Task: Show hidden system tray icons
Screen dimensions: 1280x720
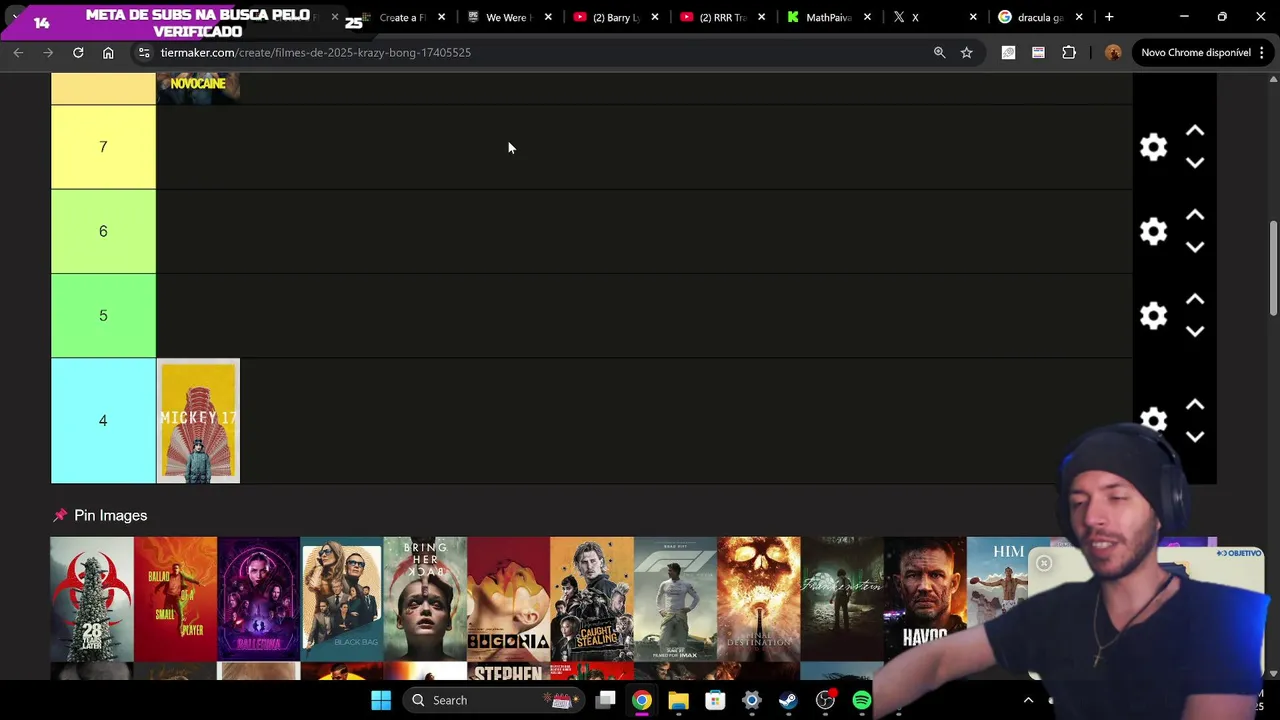Action: (x=1028, y=700)
